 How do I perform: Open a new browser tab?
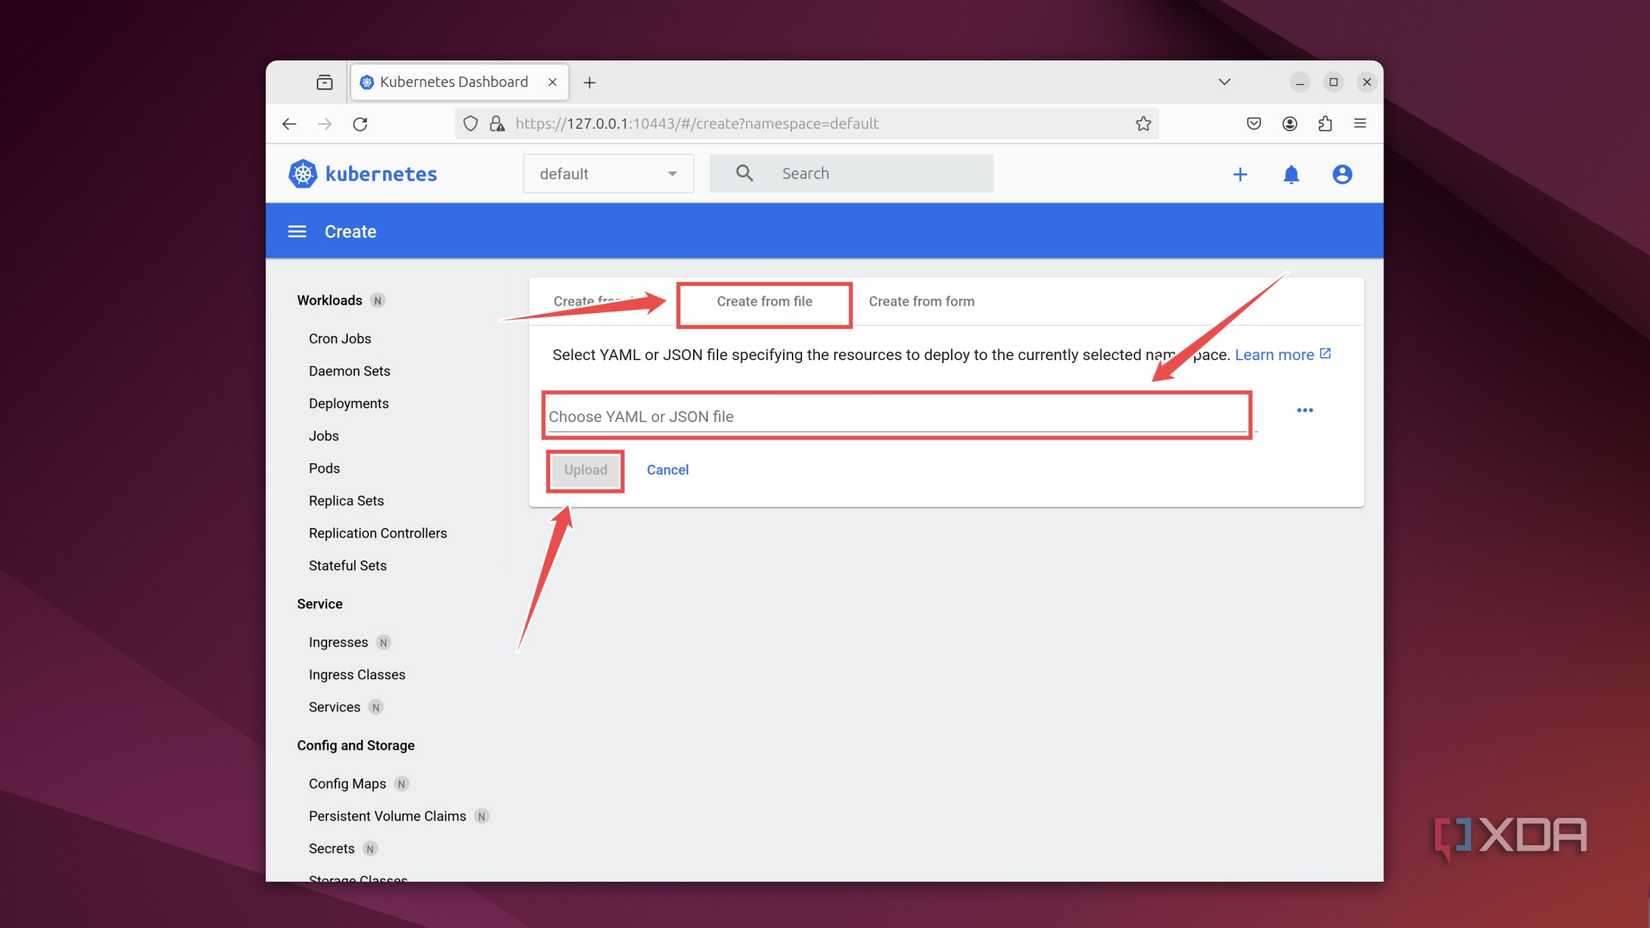(x=589, y=83)
